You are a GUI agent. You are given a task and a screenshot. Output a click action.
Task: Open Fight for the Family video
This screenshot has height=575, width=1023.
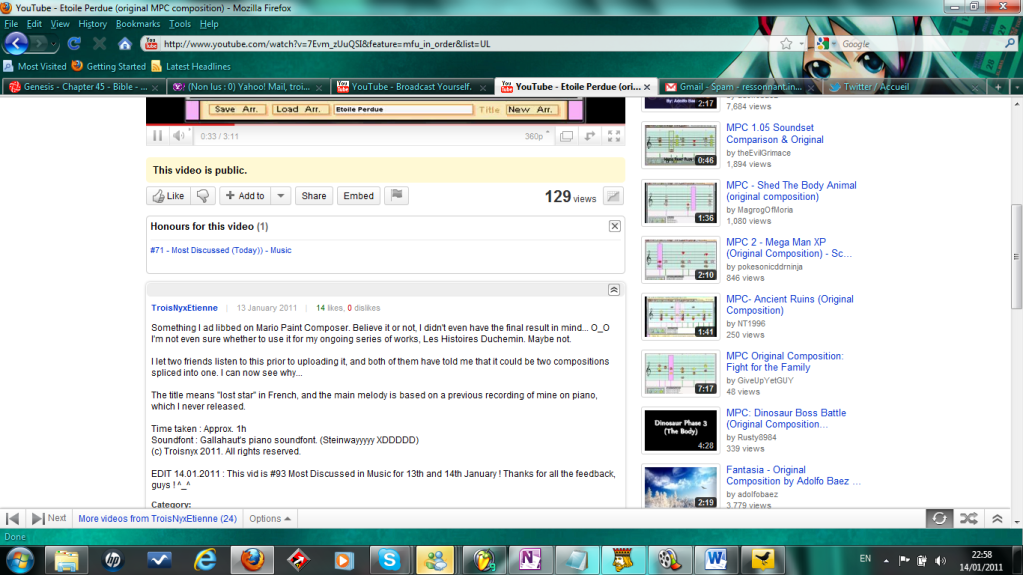click(x=784, y=362)
